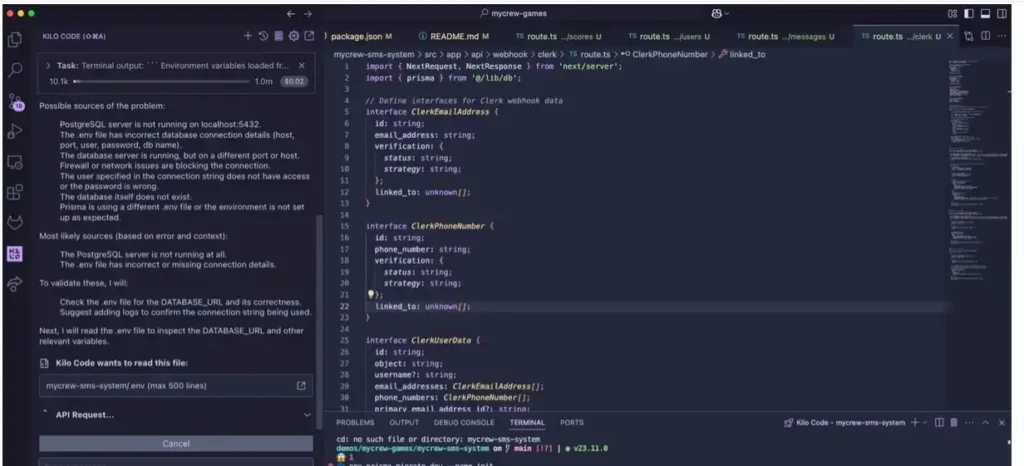This screenshot has height=466, width=1024.
Task: Start a new Kilo Code task (plus icon)
Action: (x=248, y=36)
